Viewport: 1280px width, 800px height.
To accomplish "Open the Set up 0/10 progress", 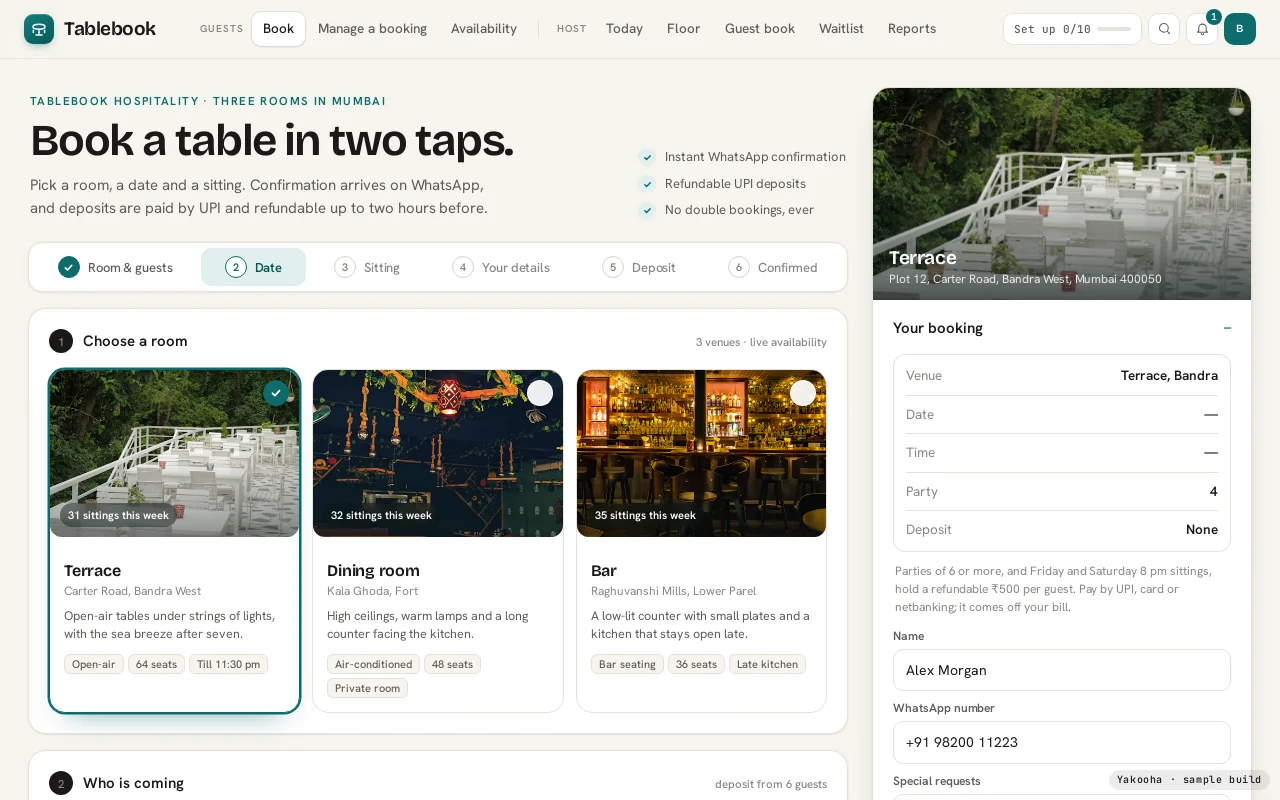I will tap(1072, 29).
